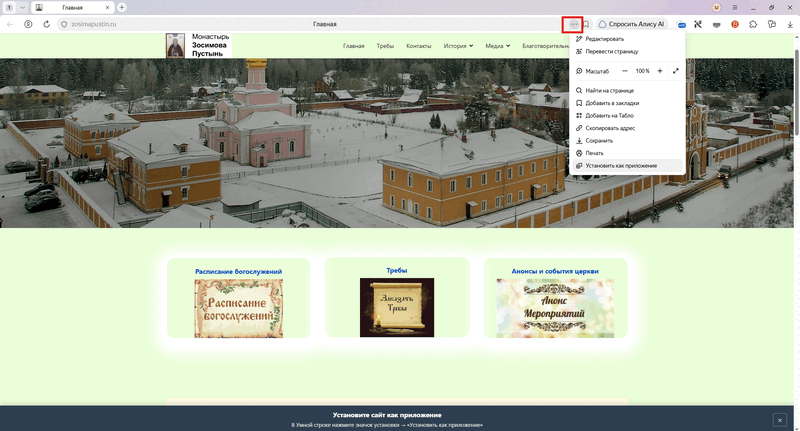Click the gray mask-shaped toolbar icon
This screenshot has height=431, width=800.
(x=716, y=24)
